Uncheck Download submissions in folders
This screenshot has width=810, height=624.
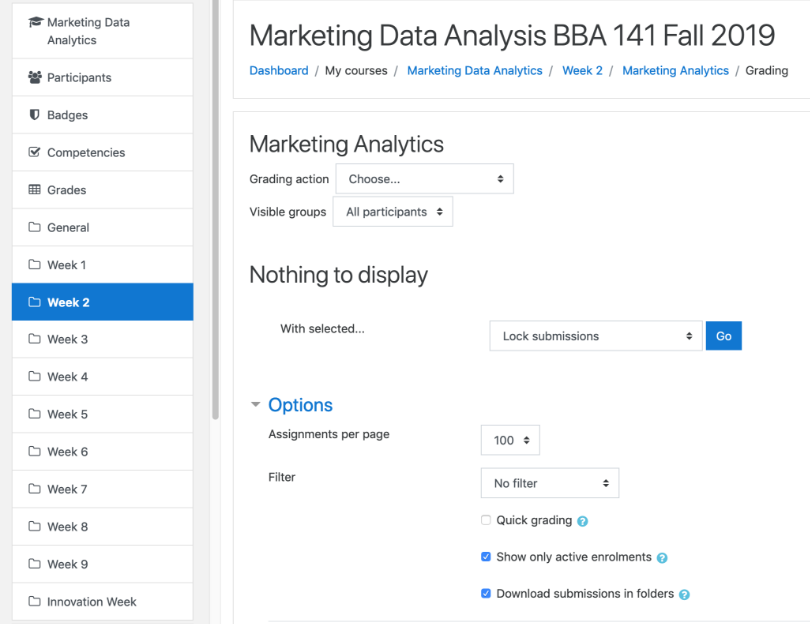[x=486, y=593]
